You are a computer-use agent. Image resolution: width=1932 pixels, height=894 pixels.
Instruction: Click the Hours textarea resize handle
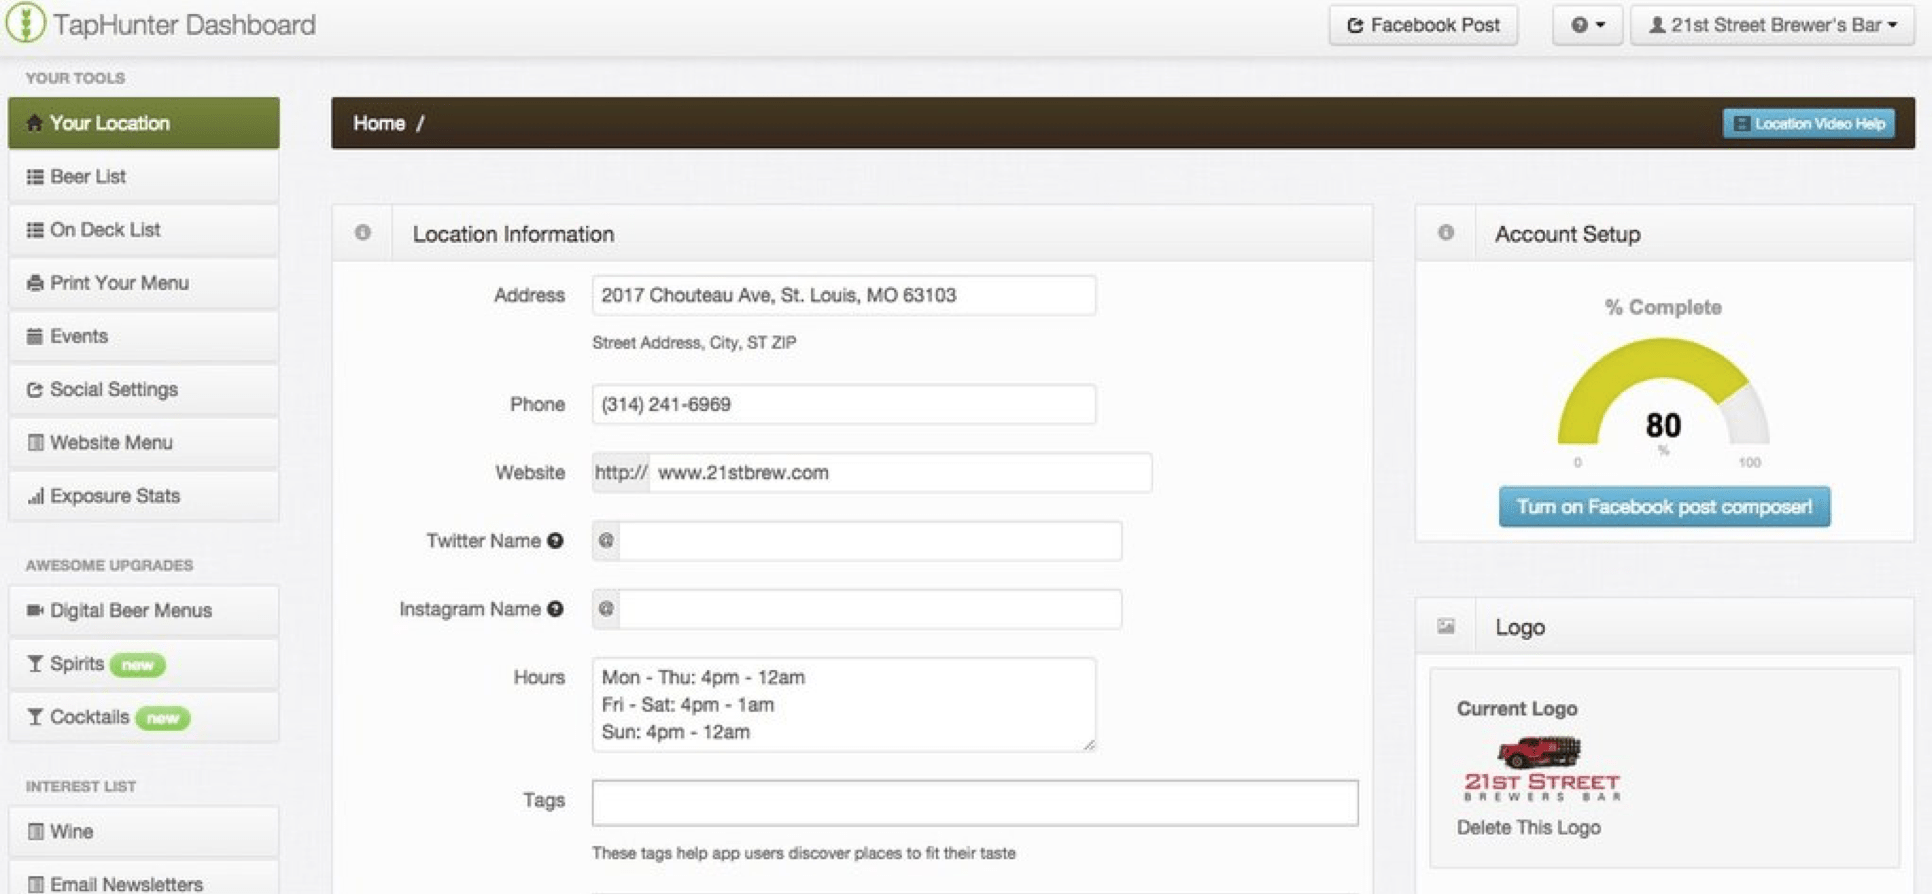(1089, 744)
